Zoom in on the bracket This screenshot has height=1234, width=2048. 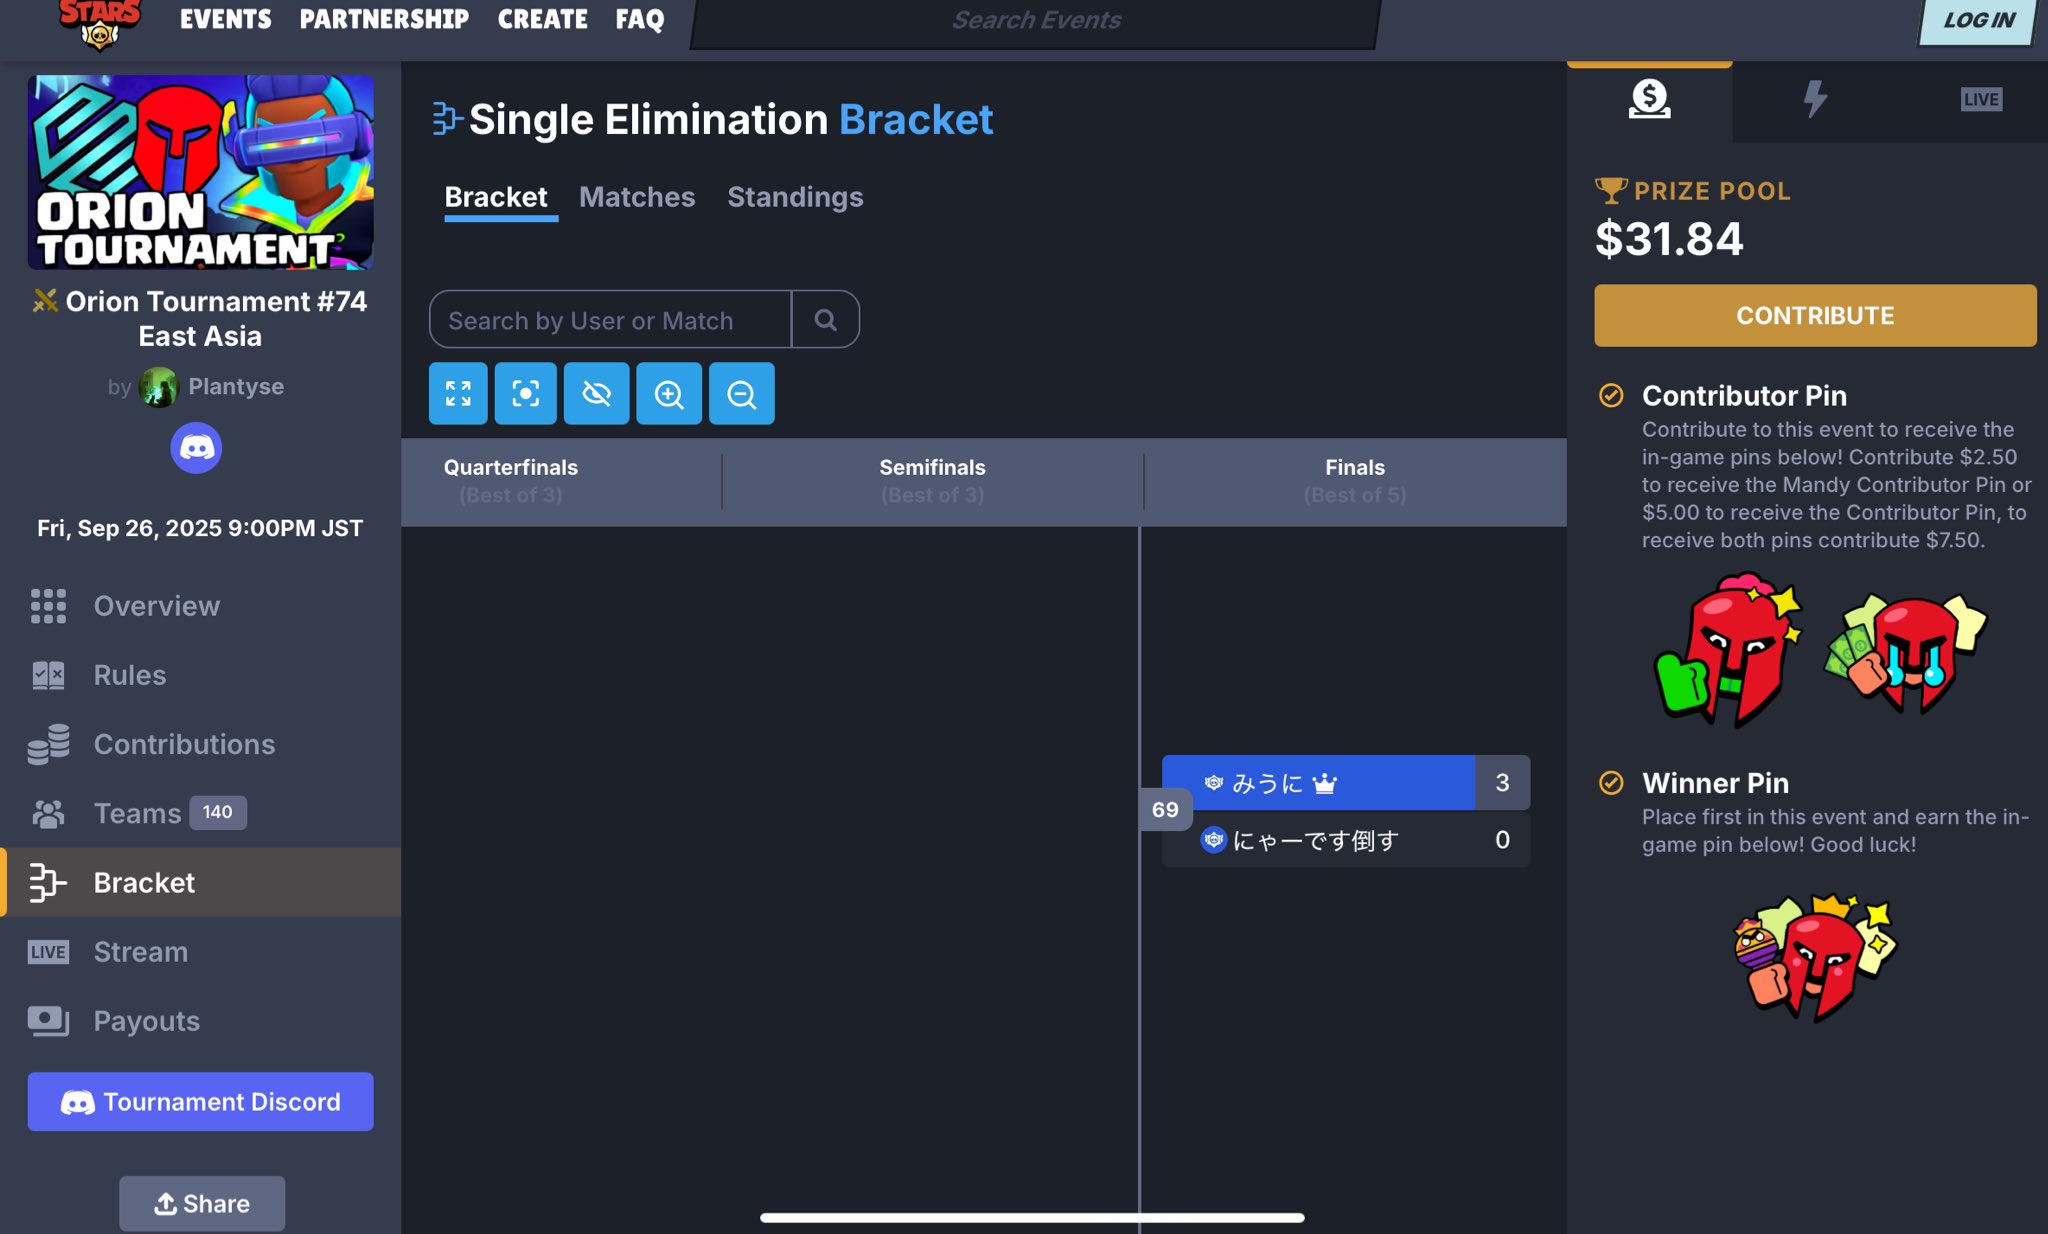(x=668, y=393)
